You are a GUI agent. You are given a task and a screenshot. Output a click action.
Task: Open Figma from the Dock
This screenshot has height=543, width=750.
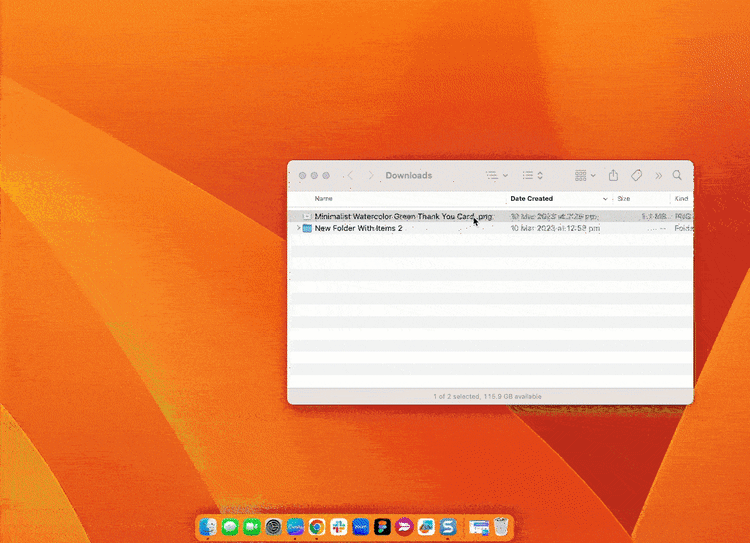point(382,527)
